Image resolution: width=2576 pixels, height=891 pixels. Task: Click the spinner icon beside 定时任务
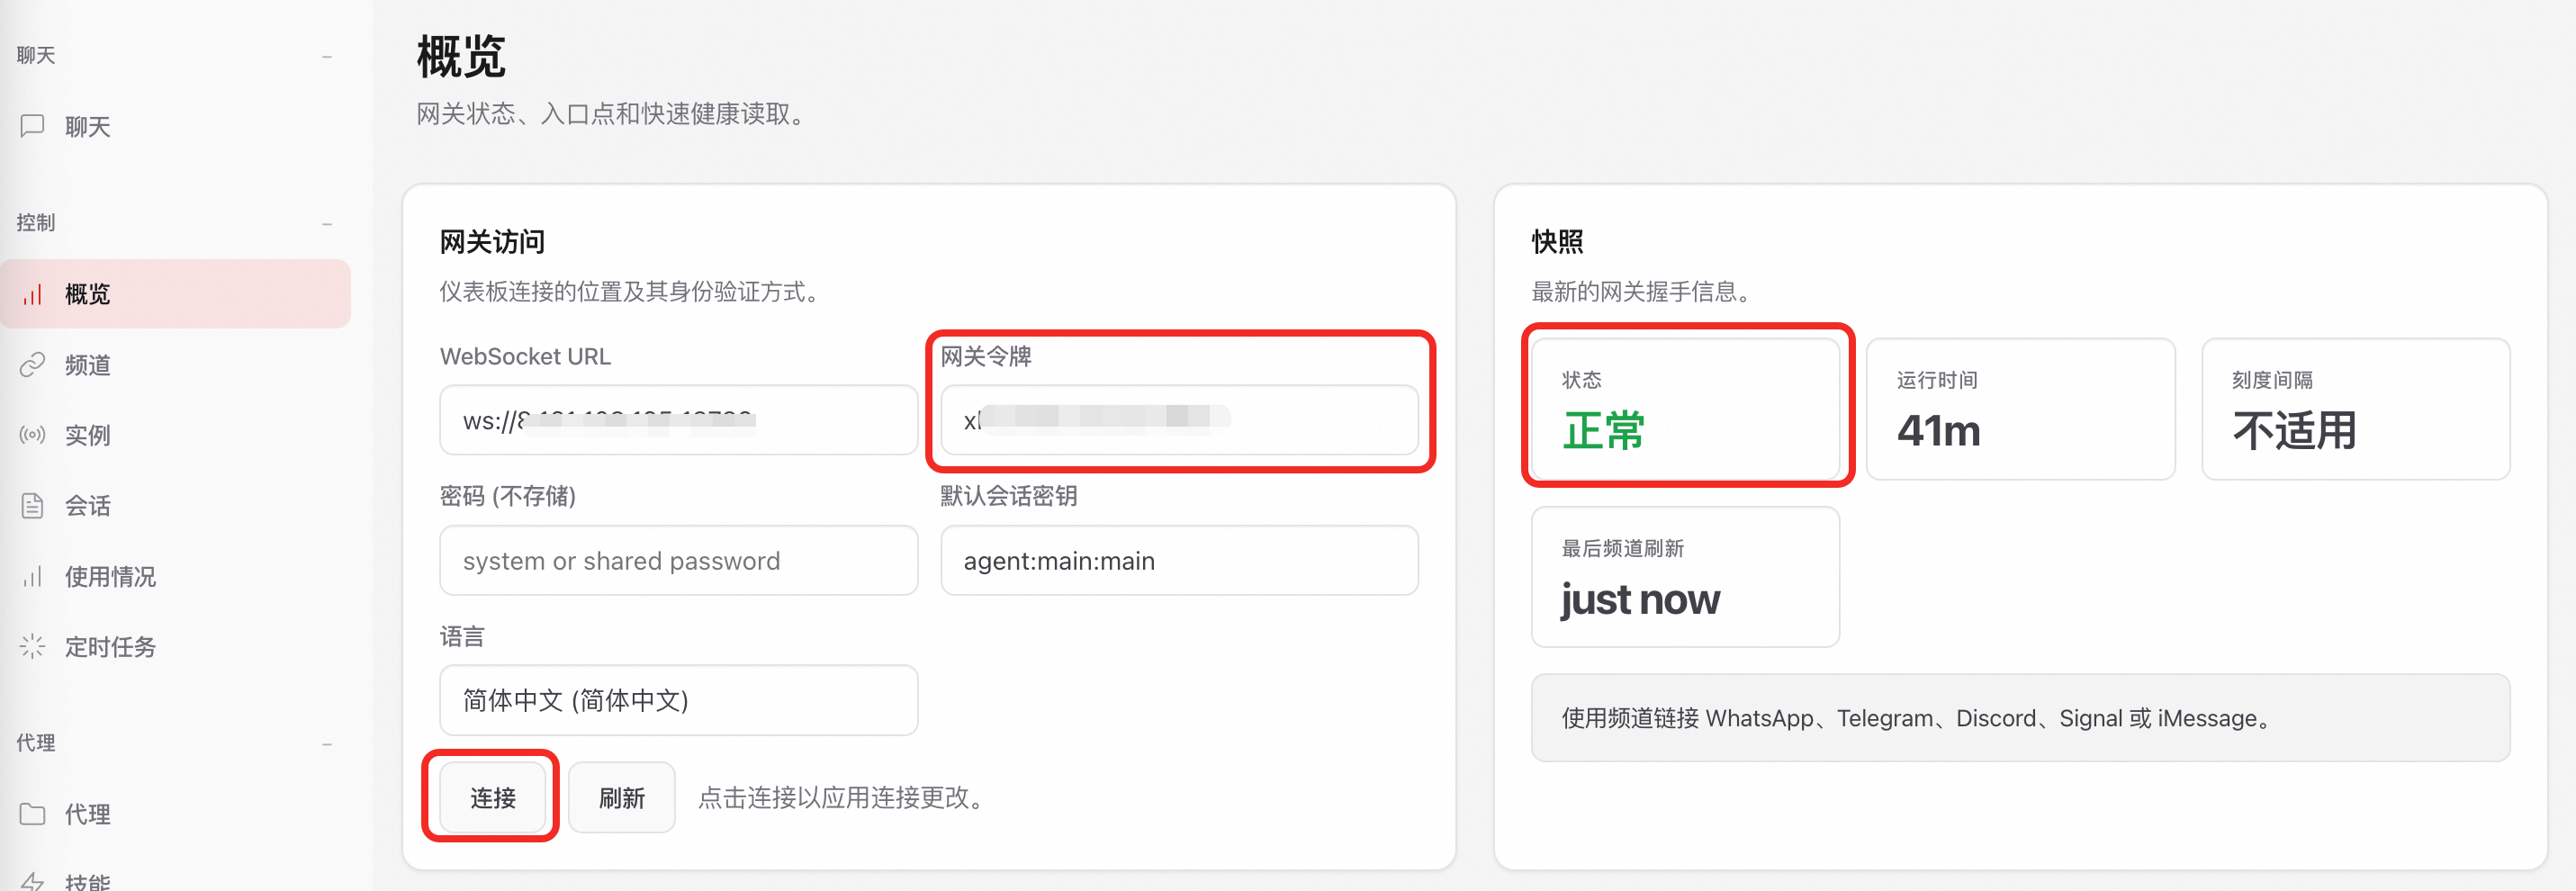click(x=32, y=647)
